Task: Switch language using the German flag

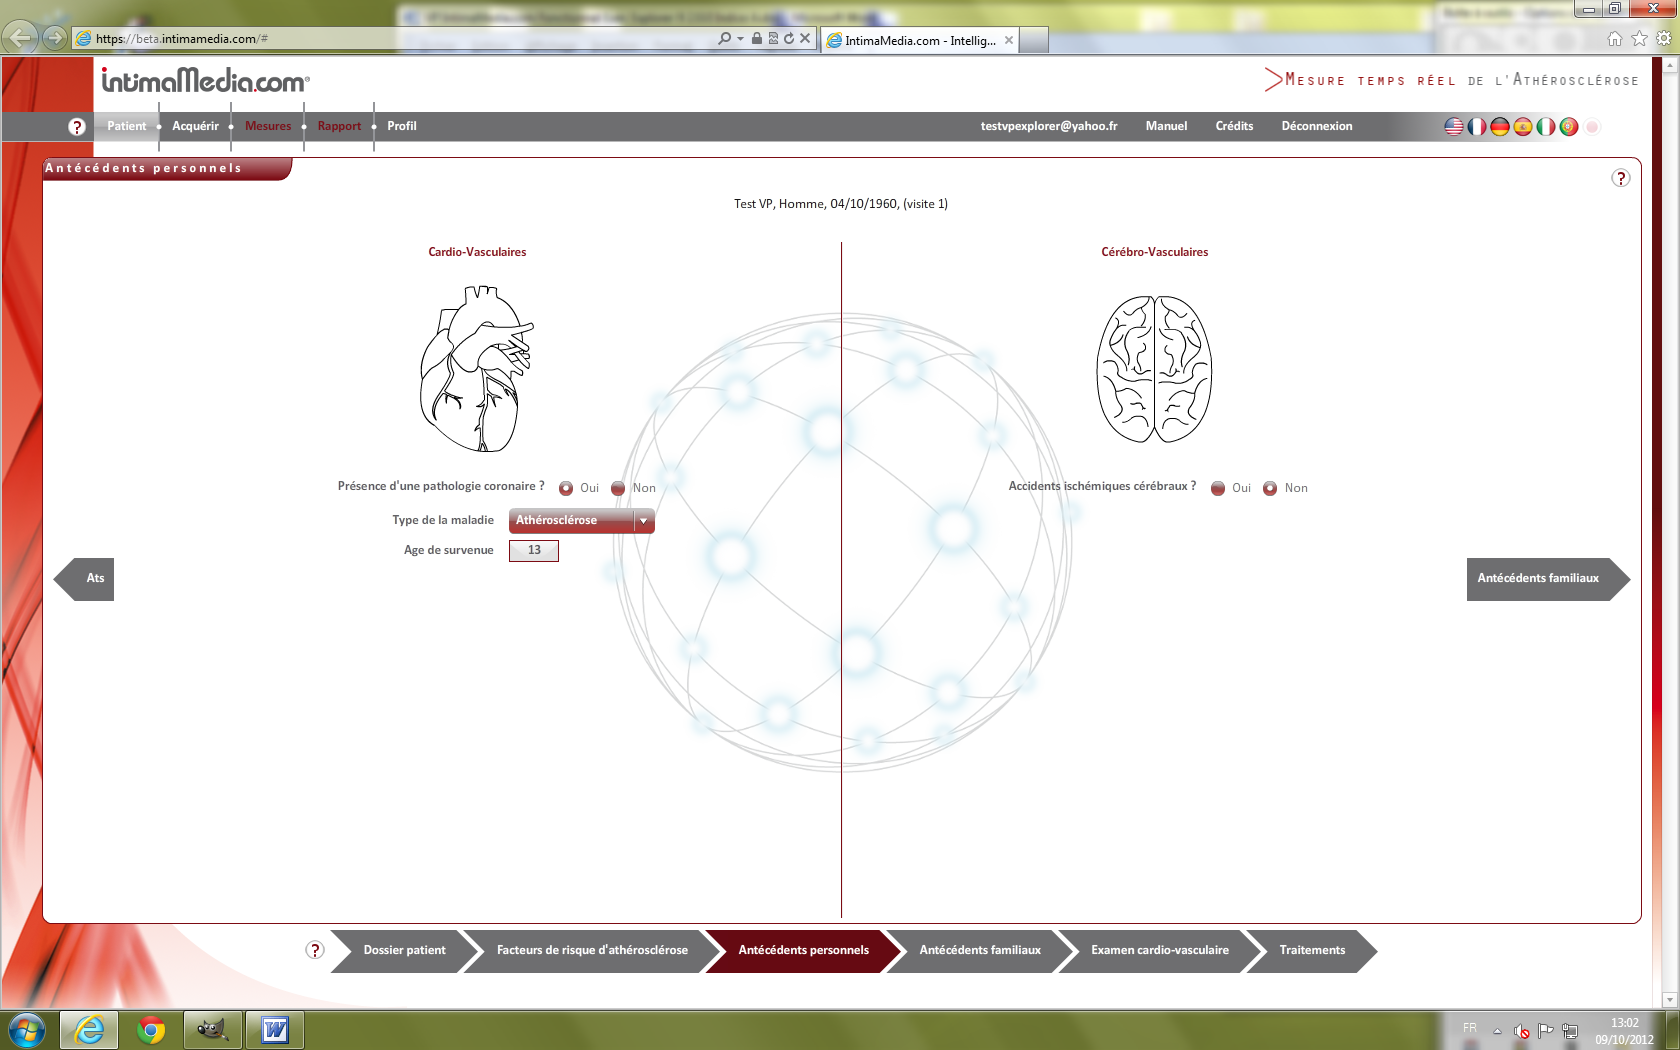Action: tap(1499, 127)
